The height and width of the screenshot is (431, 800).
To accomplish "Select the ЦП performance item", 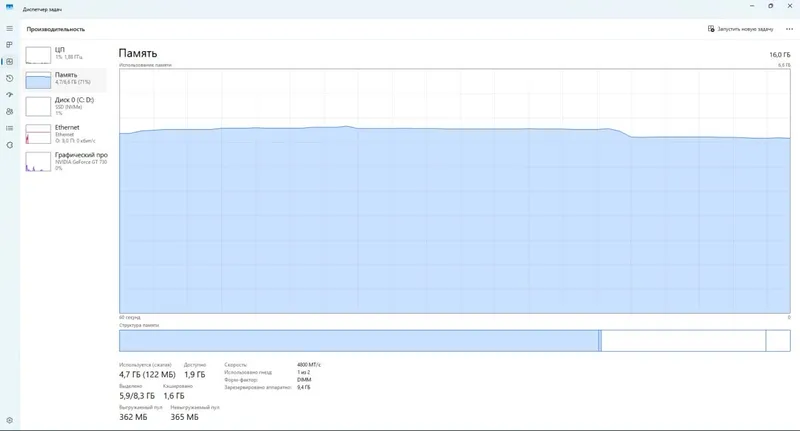I will click(x=66, y=54).
